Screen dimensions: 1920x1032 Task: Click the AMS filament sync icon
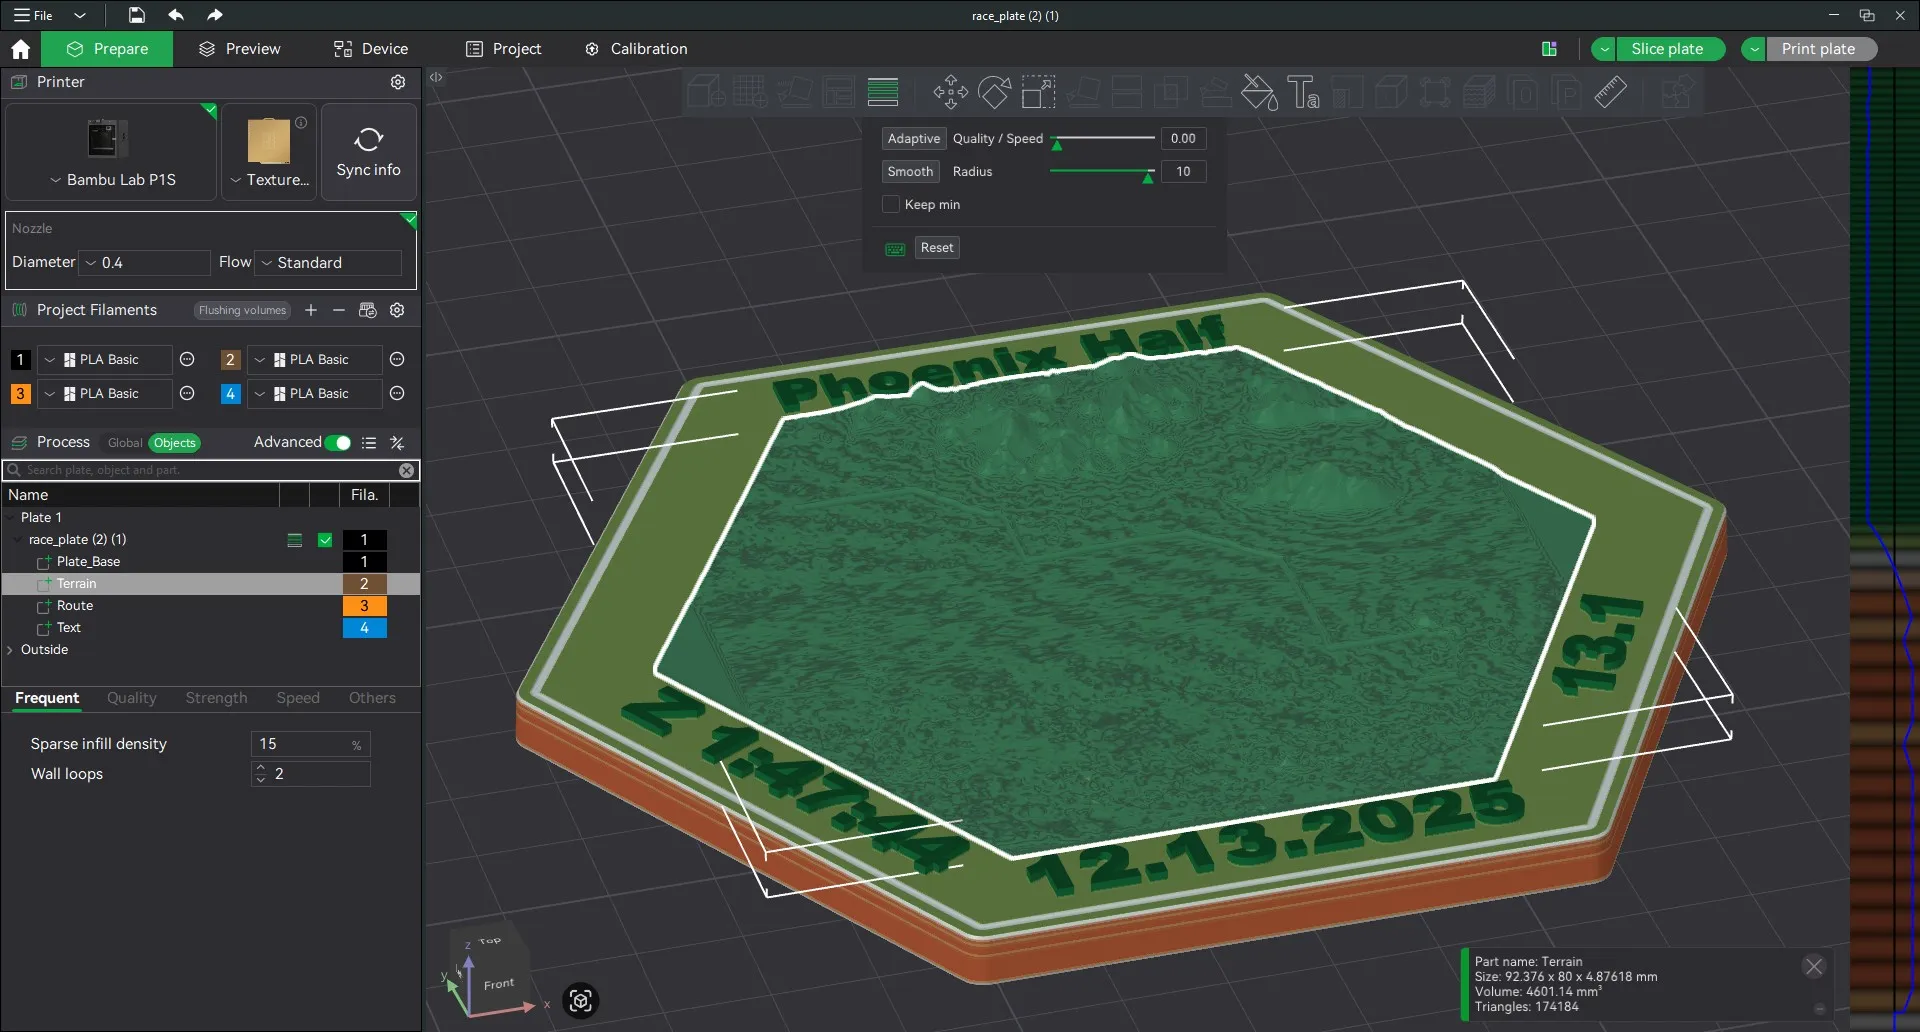point(367,310)
